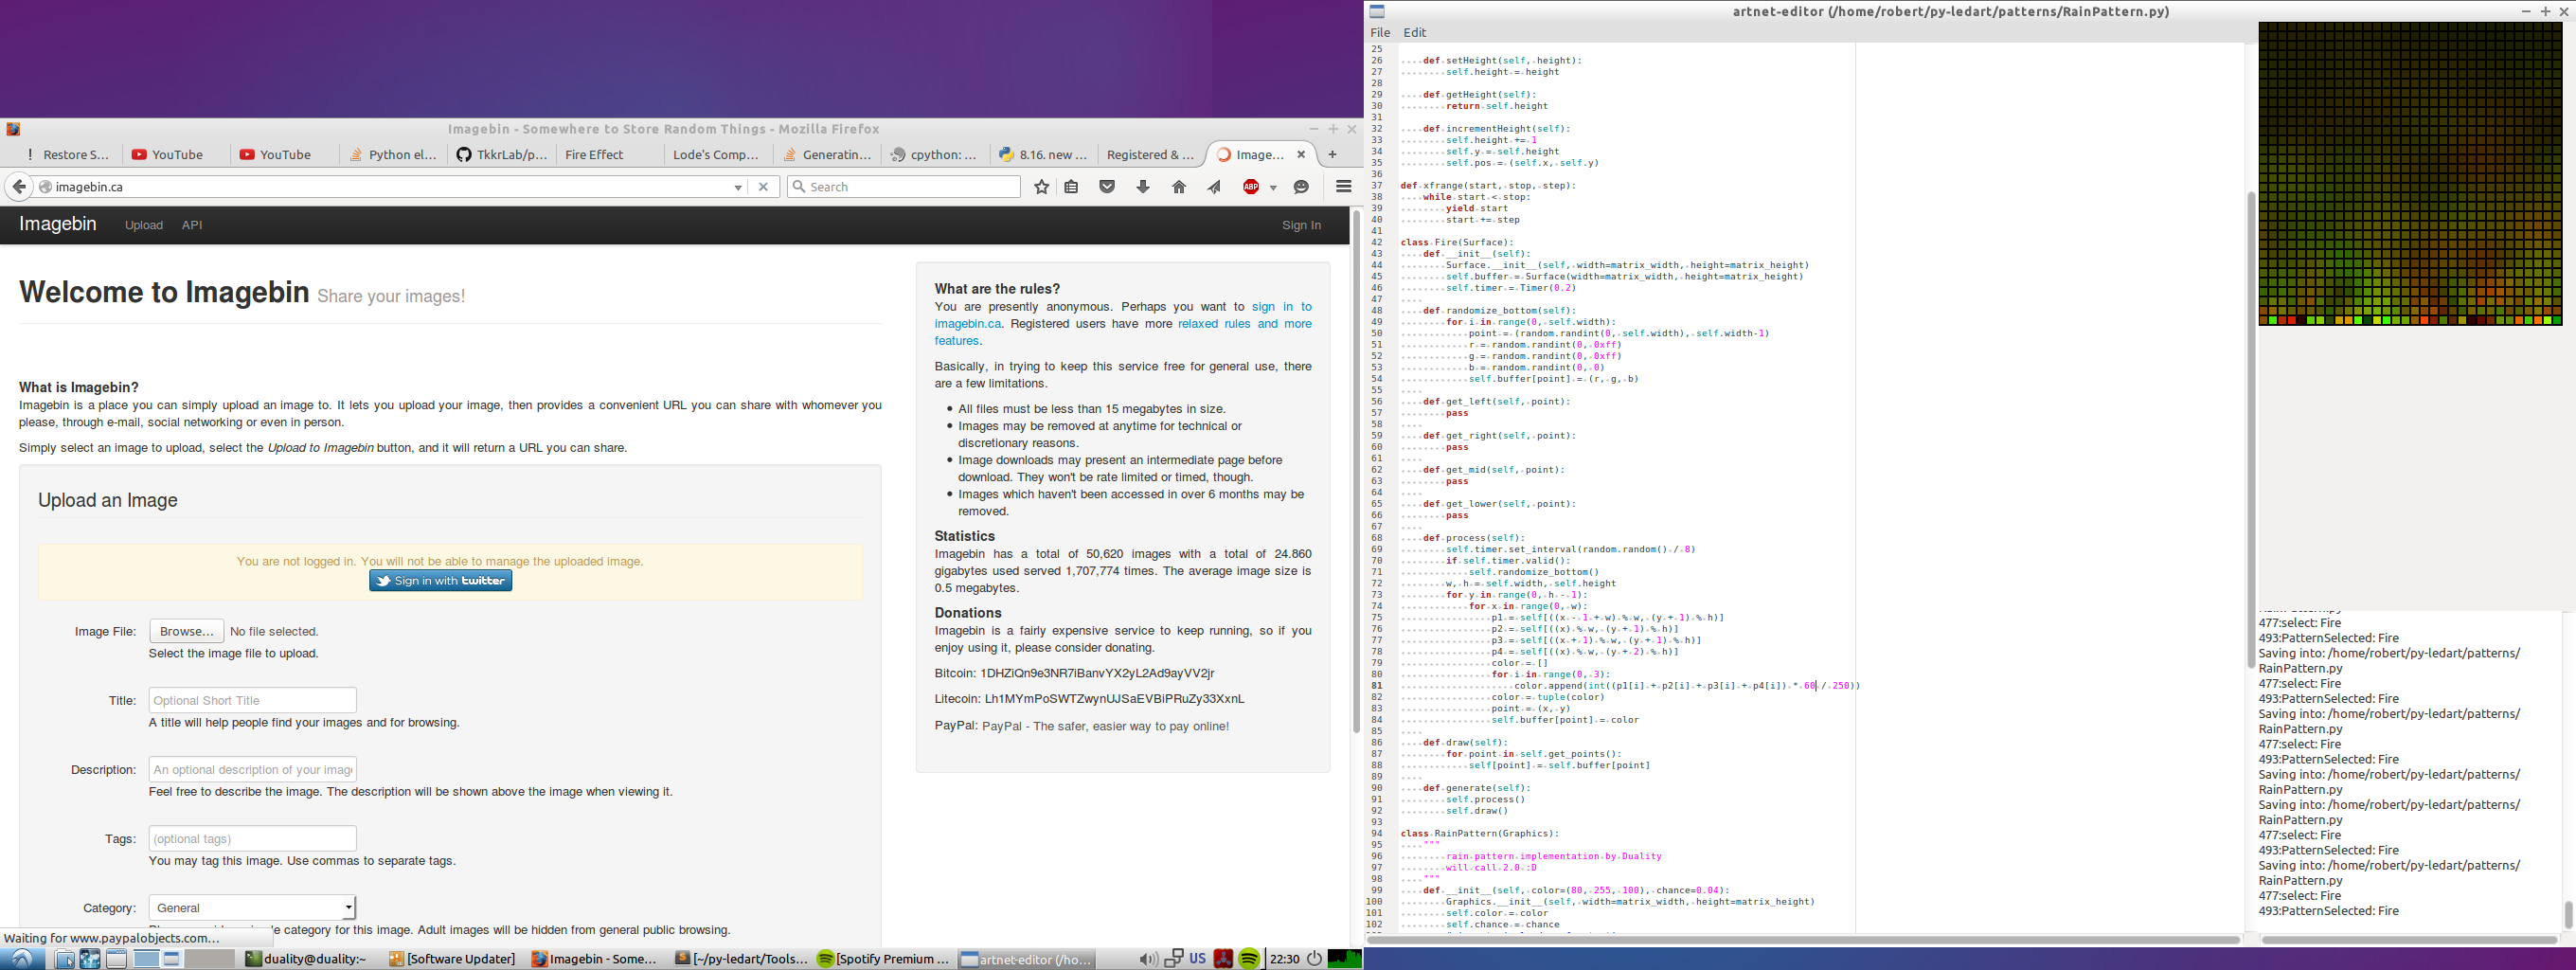This screenshot has width=2576, height=970.
Task: Click Sign in with Twitter button
Action: [440, 581]
